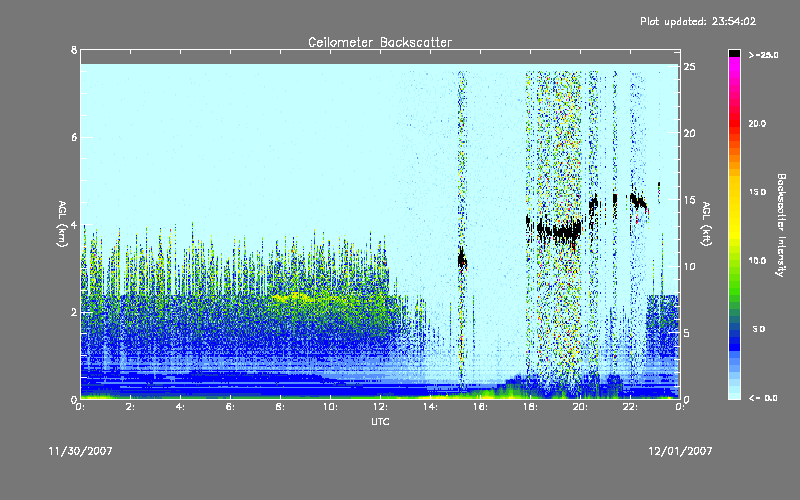Viewport: 800px width, 500px height.
Task: Click the 25 kft label on the right axis
Action: (x=690, y=67)
